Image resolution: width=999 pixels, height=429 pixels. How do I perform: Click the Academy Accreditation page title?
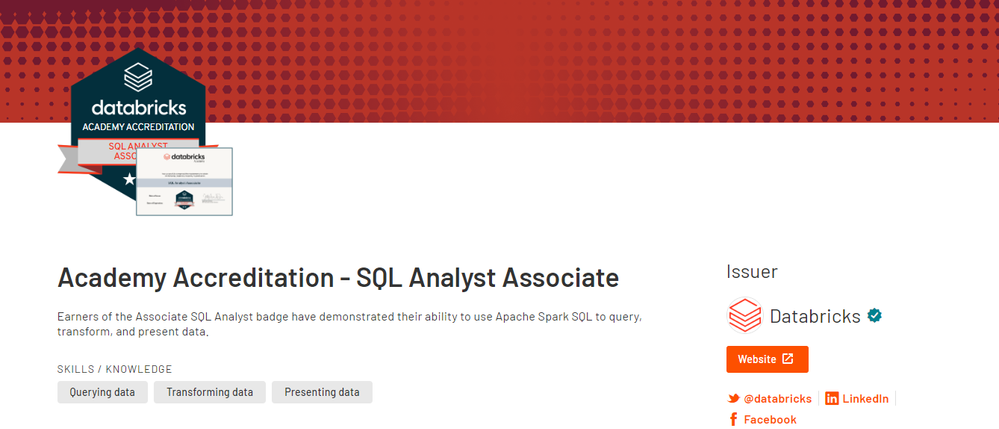click(x=338, y=277)
